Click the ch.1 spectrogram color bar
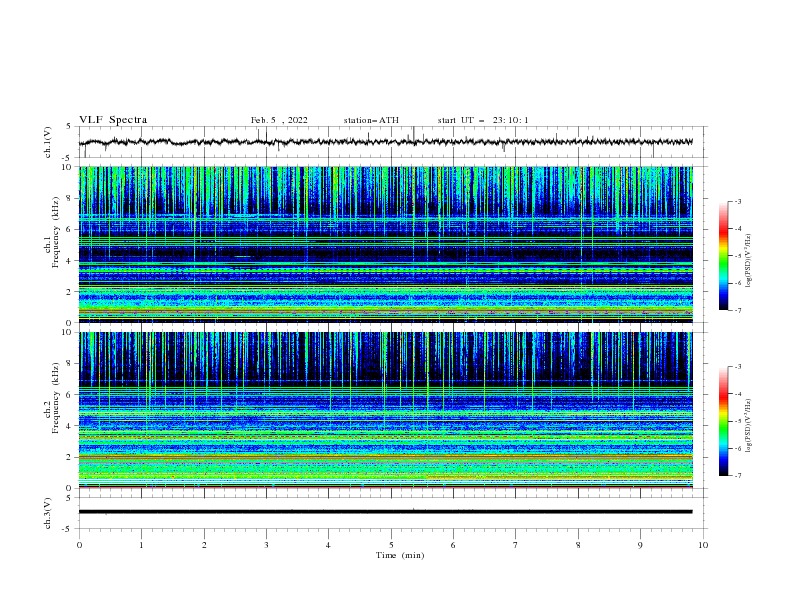The image size is (792, 612). click(723, 256)
